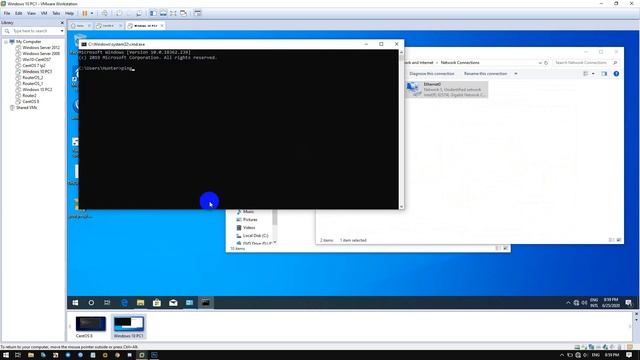Select the Ethernet0 network adapter
Screen dimensions: 640x360
447,89
